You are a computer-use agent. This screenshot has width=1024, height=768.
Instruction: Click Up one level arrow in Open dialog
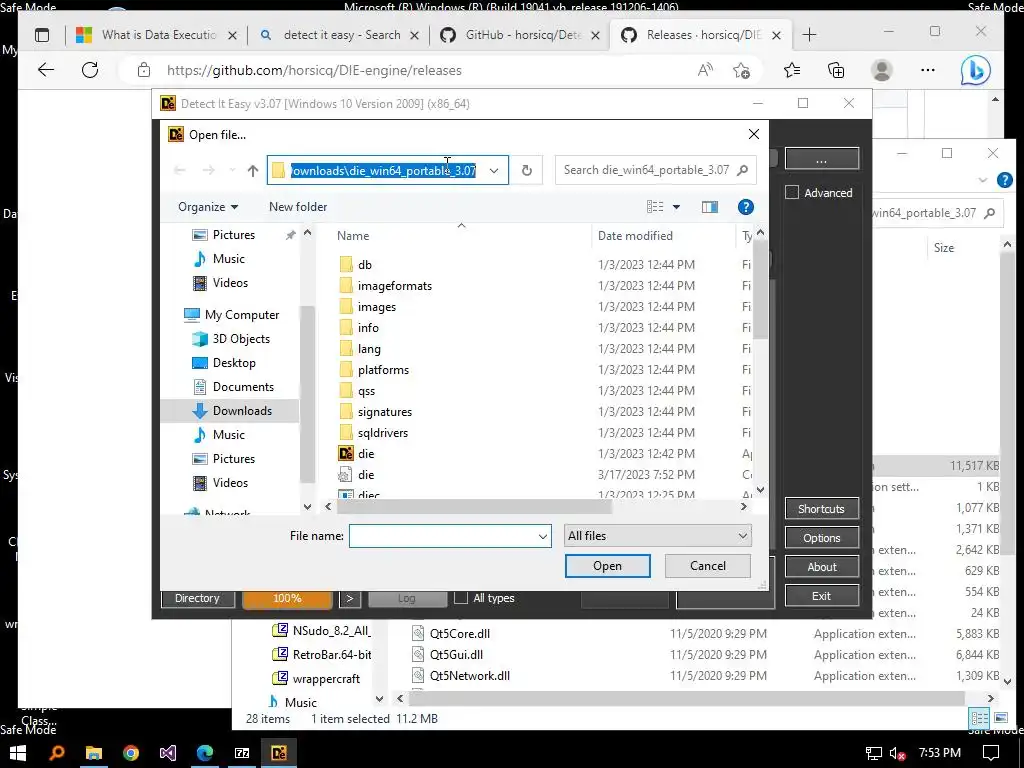253,170
